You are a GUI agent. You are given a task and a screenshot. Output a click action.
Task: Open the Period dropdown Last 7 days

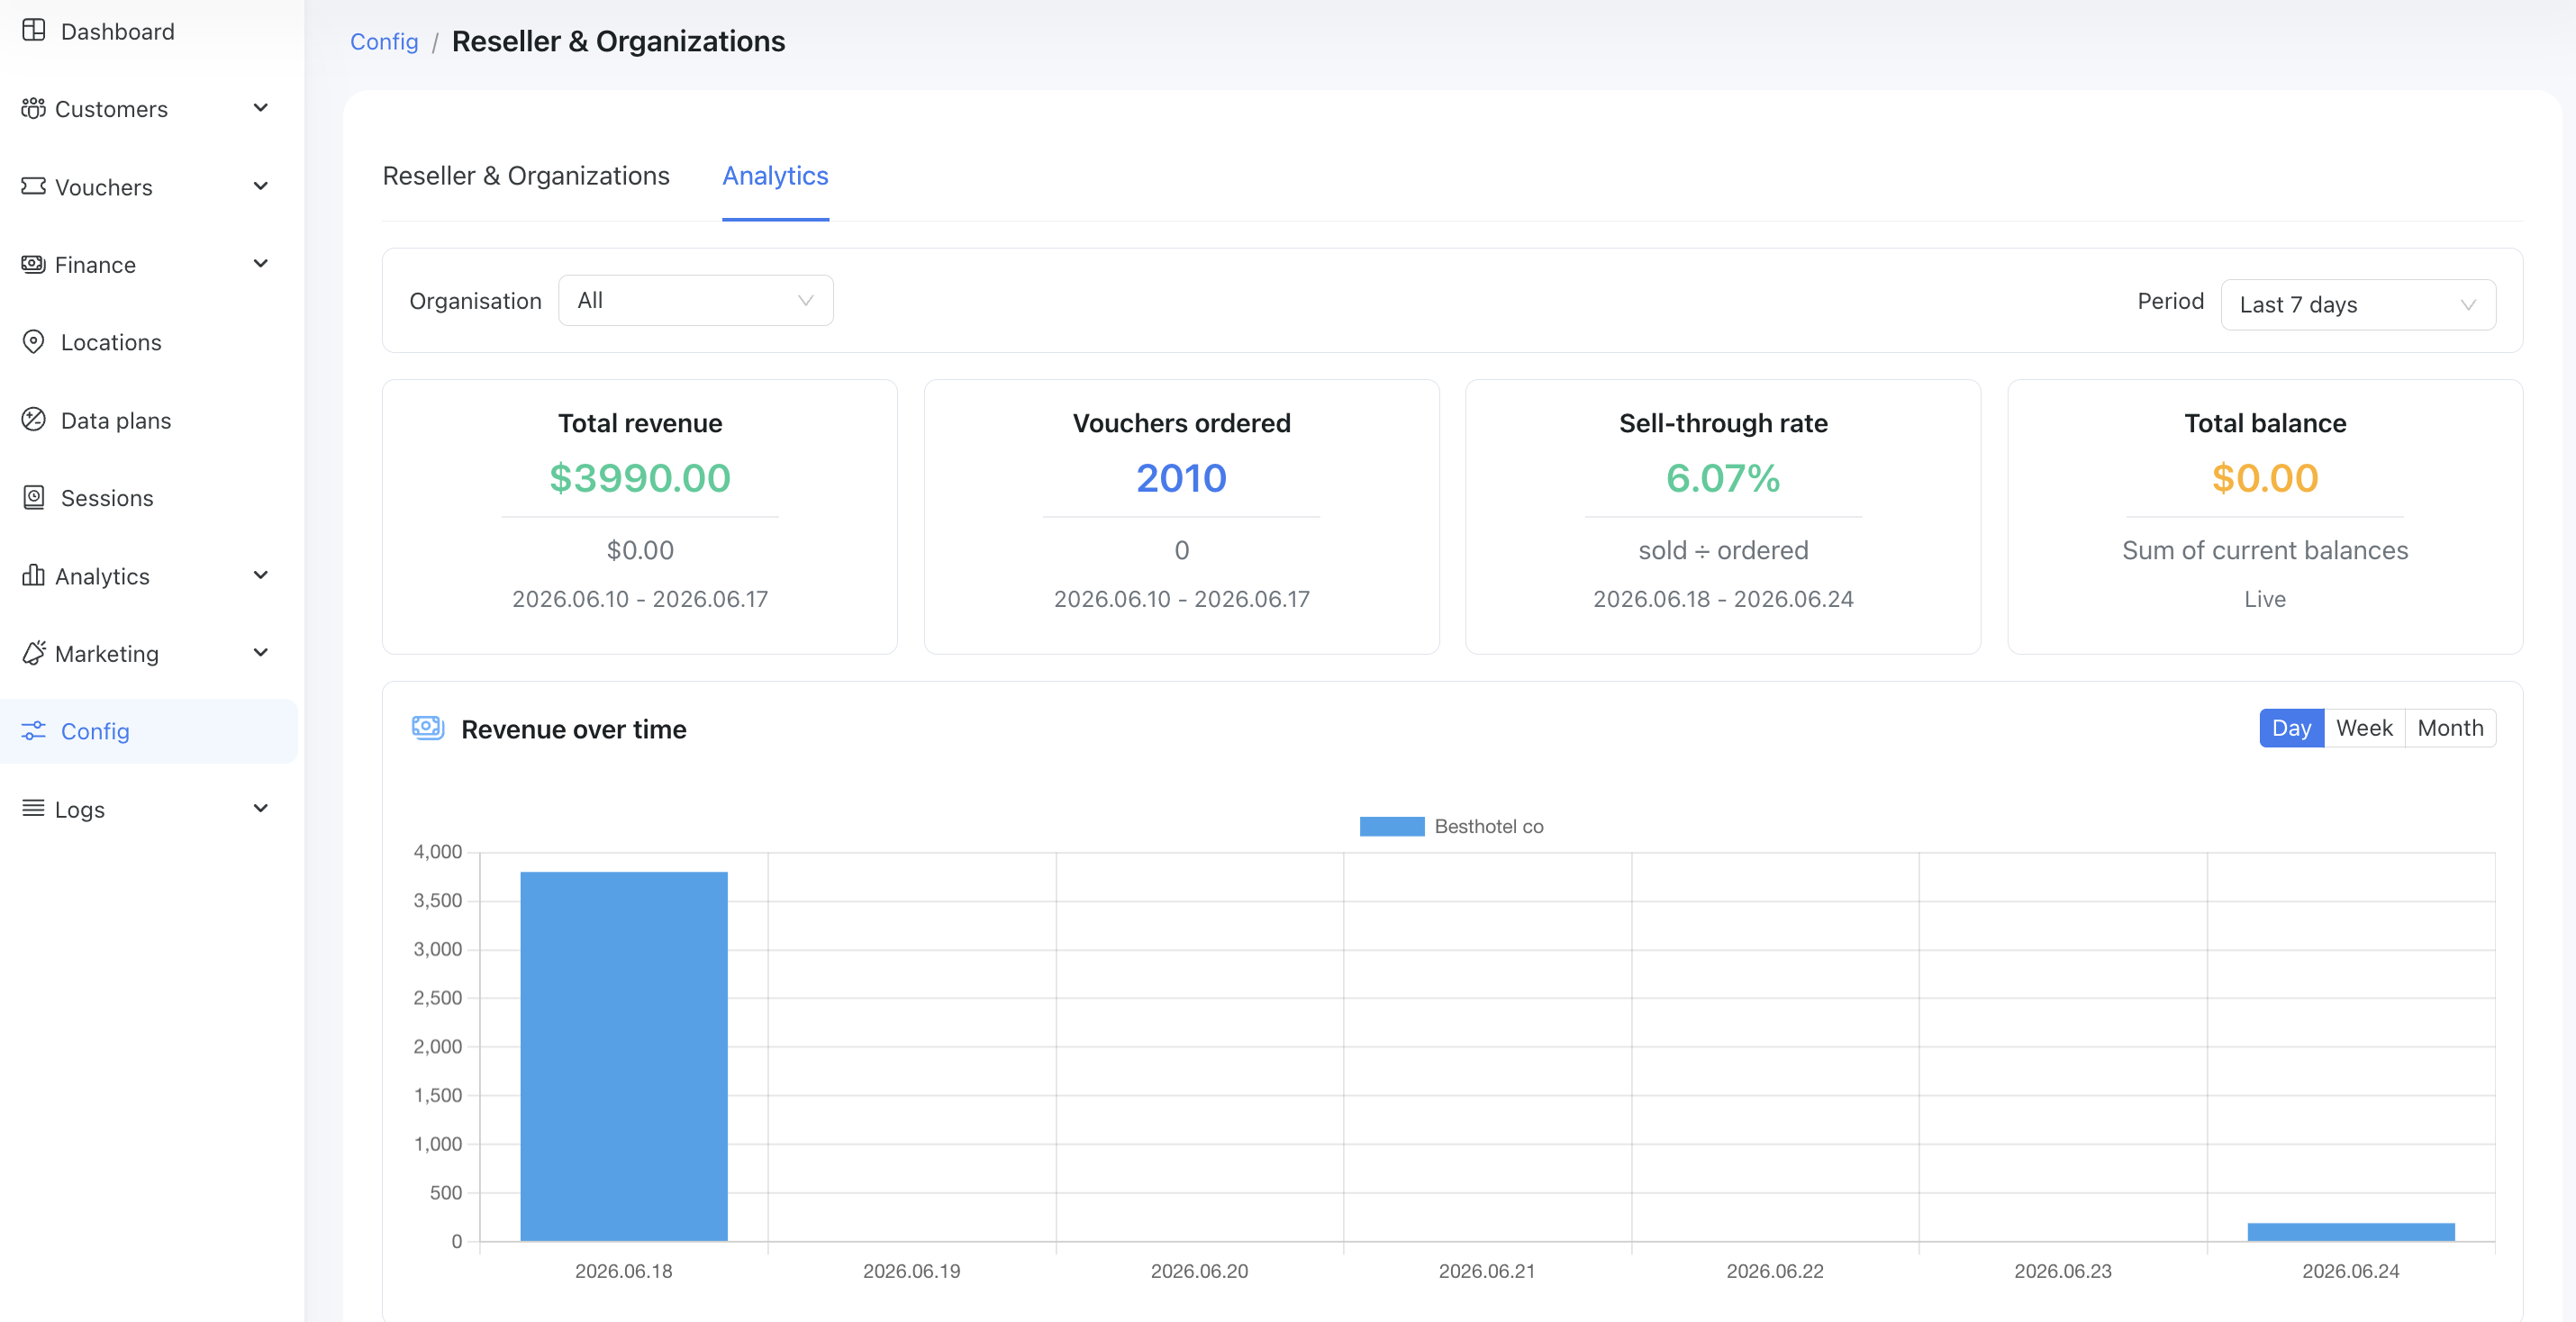(2358, 304)
